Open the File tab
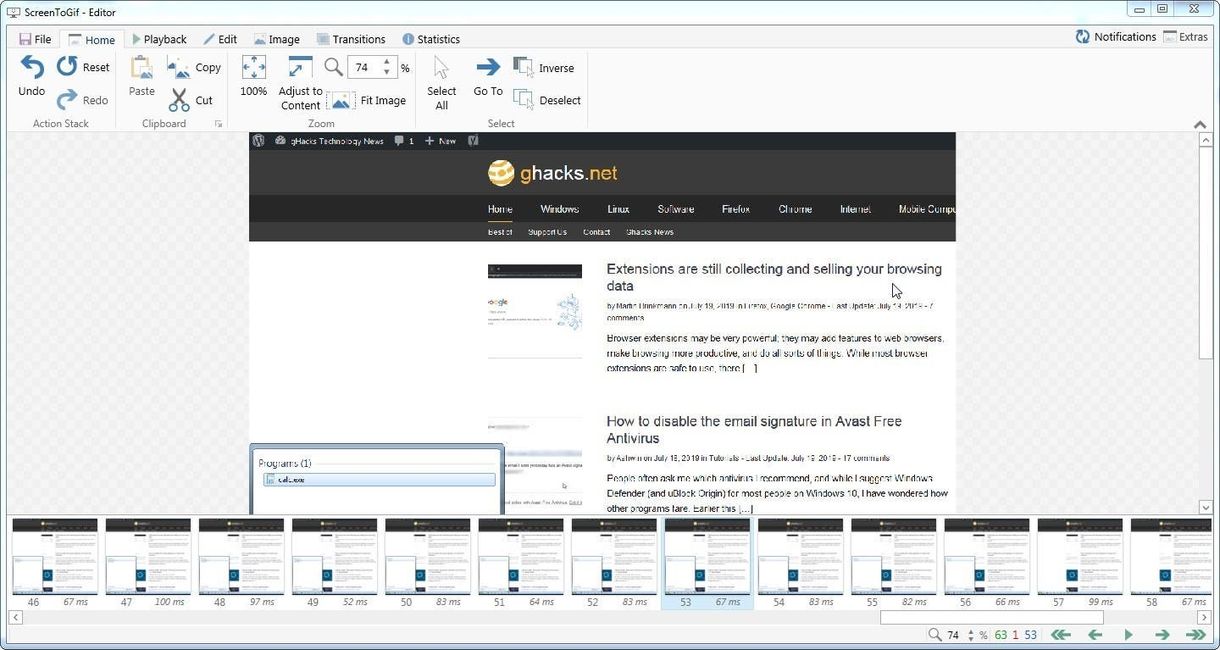 pyautogui.click(x=35, y=39)
